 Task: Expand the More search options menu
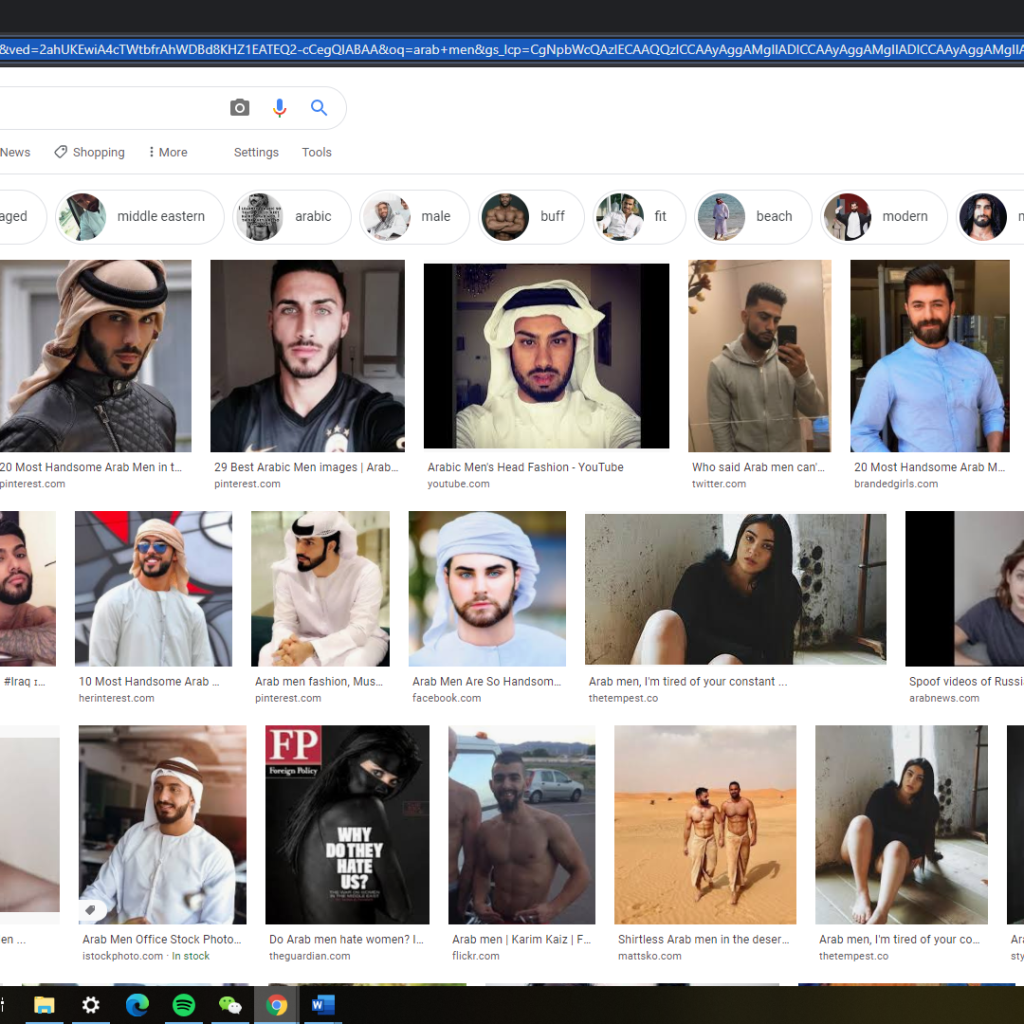point(167,152)
